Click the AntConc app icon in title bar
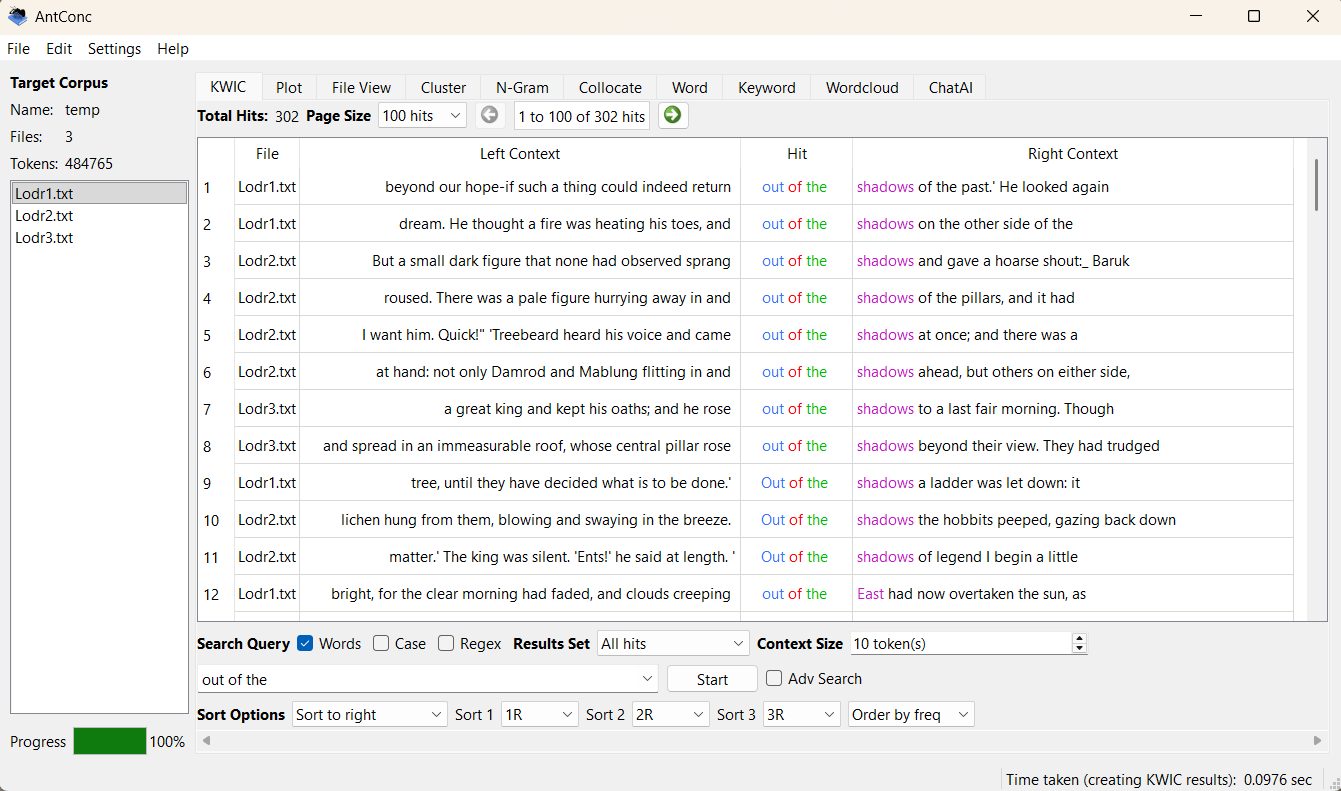 pyautogui.click(x=17, y=17)
